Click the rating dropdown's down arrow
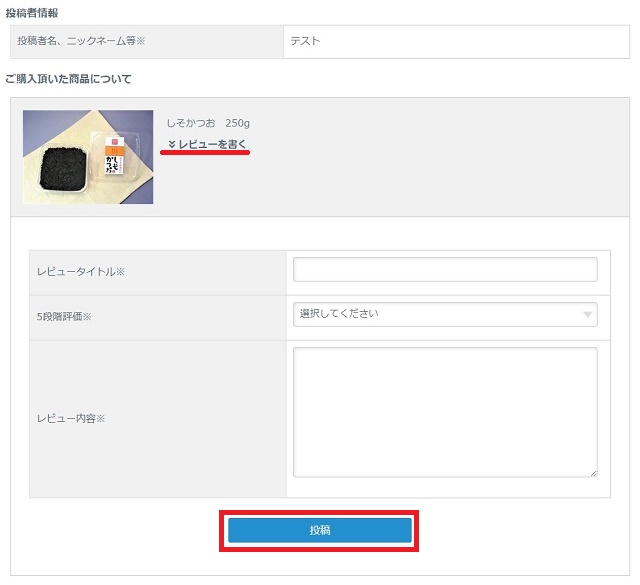Viewport: 640px width, 585px height. (587, 315)
